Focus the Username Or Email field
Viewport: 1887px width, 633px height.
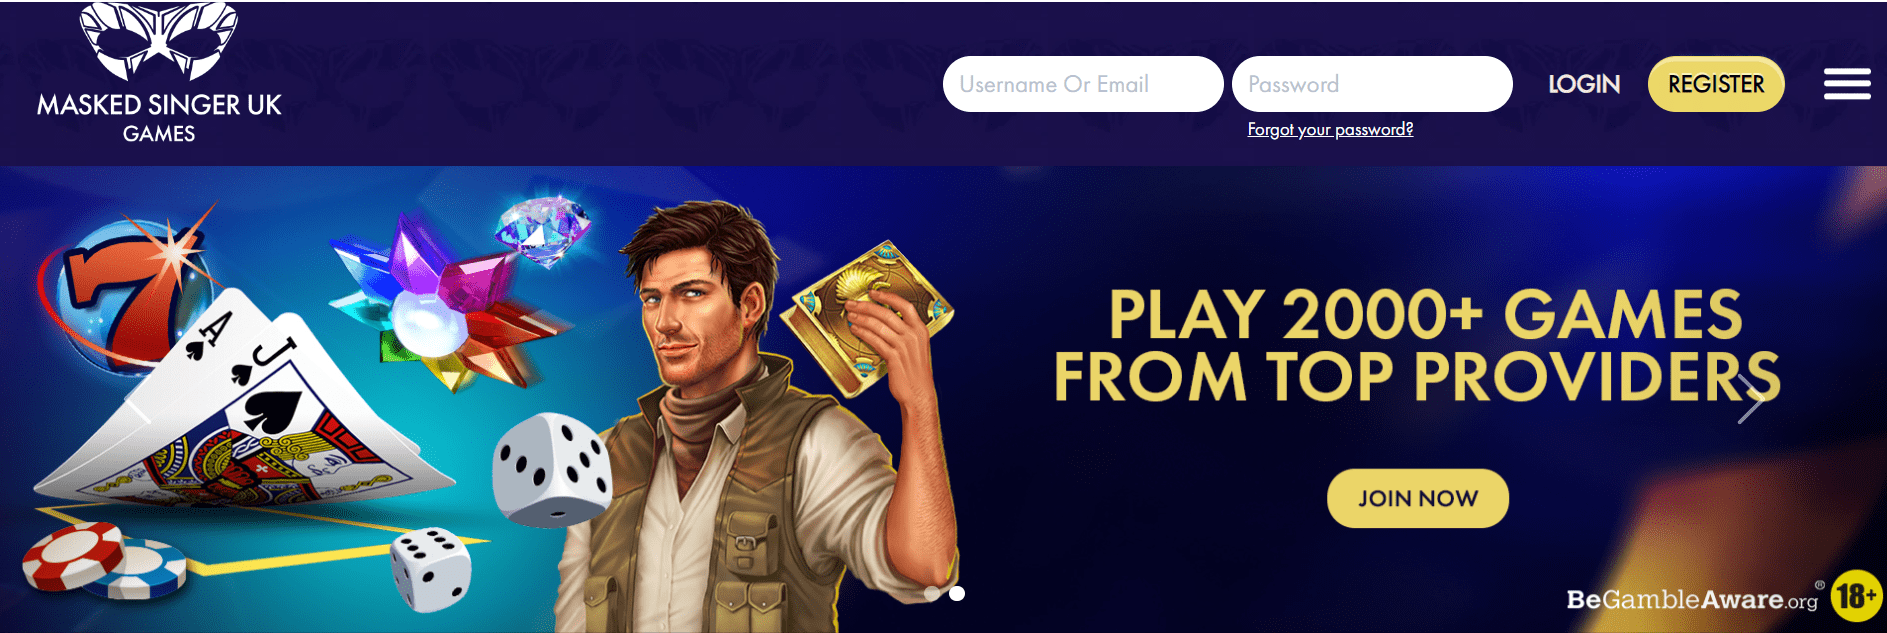tap(1082, 84)
